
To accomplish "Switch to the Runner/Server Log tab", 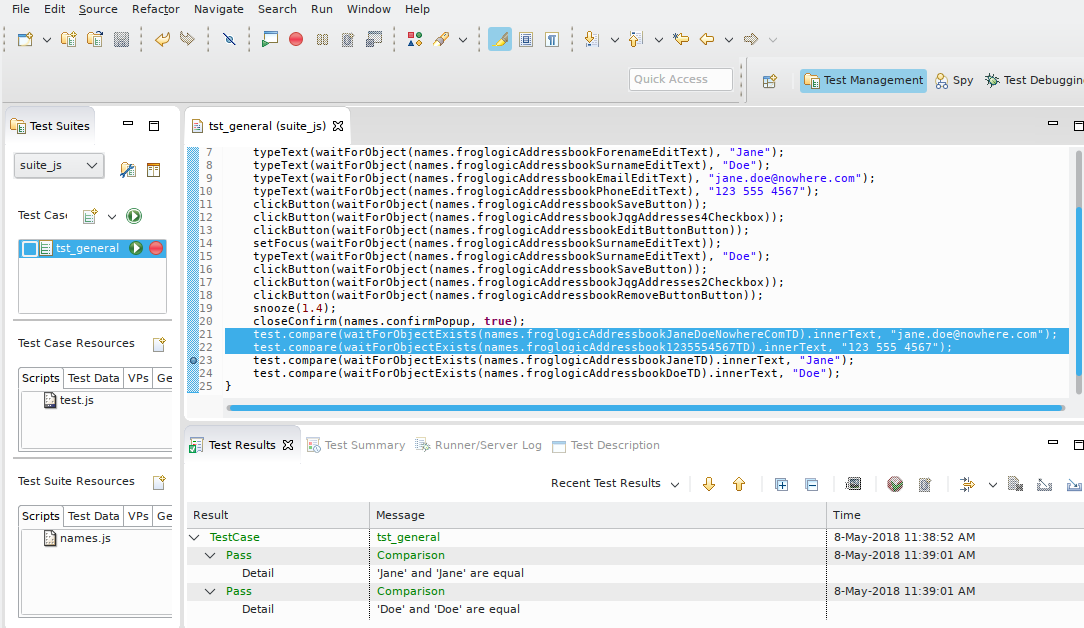I will click(x=478, y=446).
